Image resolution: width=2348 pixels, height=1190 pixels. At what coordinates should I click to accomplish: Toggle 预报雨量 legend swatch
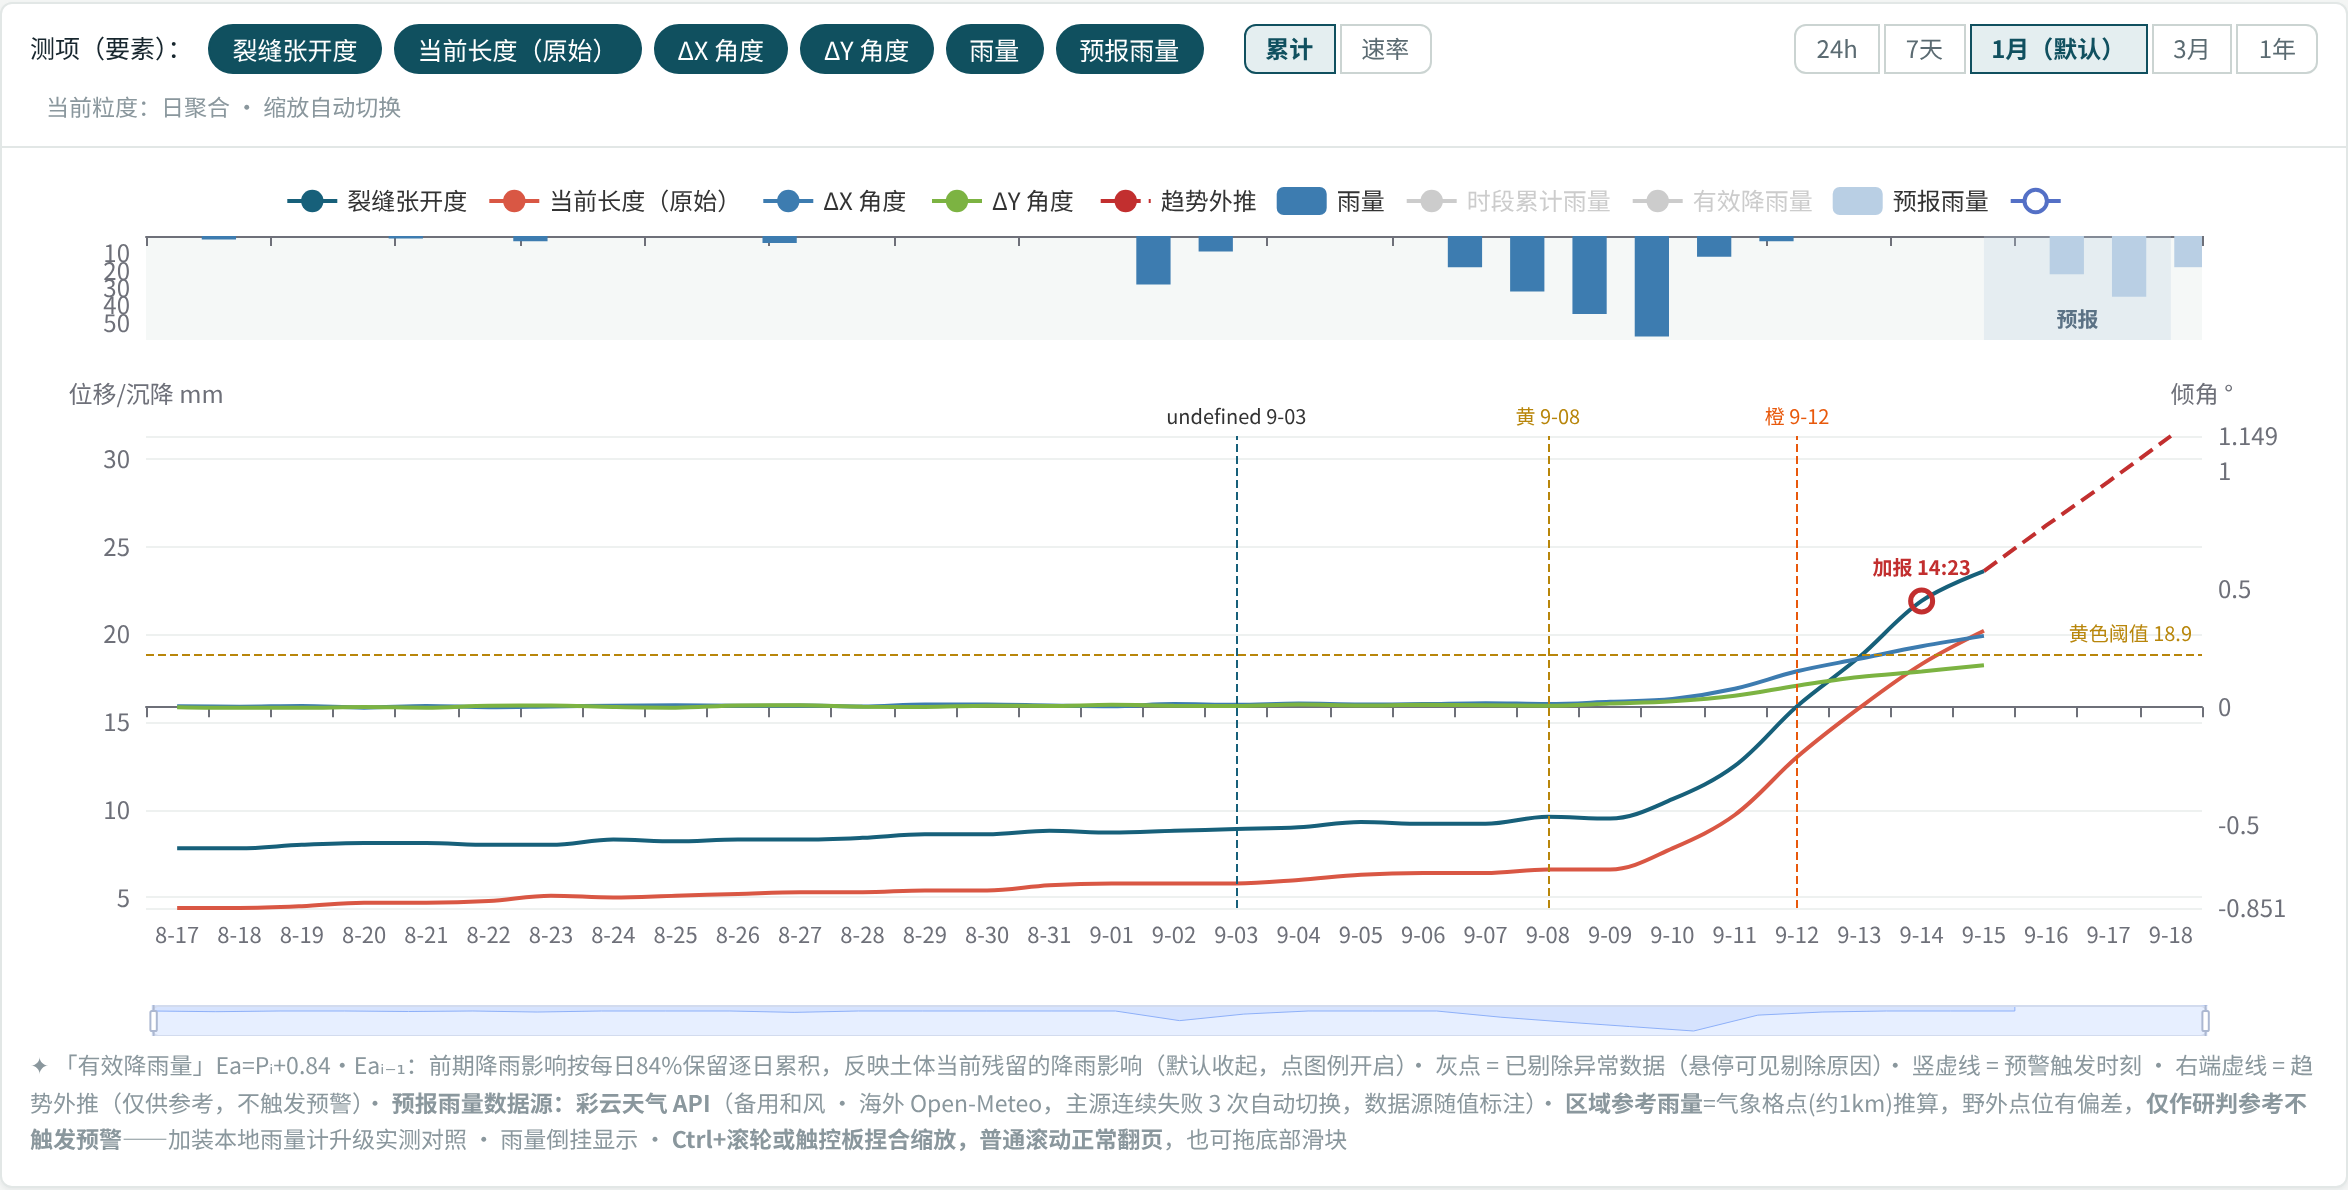point(1857,201)
